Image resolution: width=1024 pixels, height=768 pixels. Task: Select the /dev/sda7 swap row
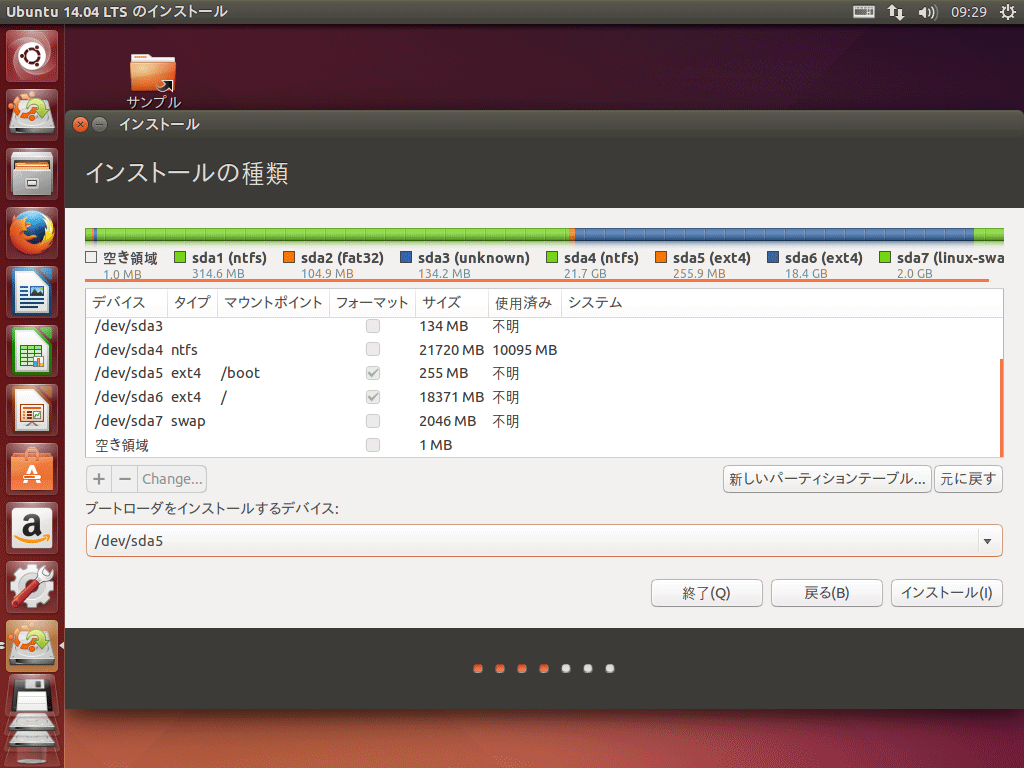coord(543,421)
